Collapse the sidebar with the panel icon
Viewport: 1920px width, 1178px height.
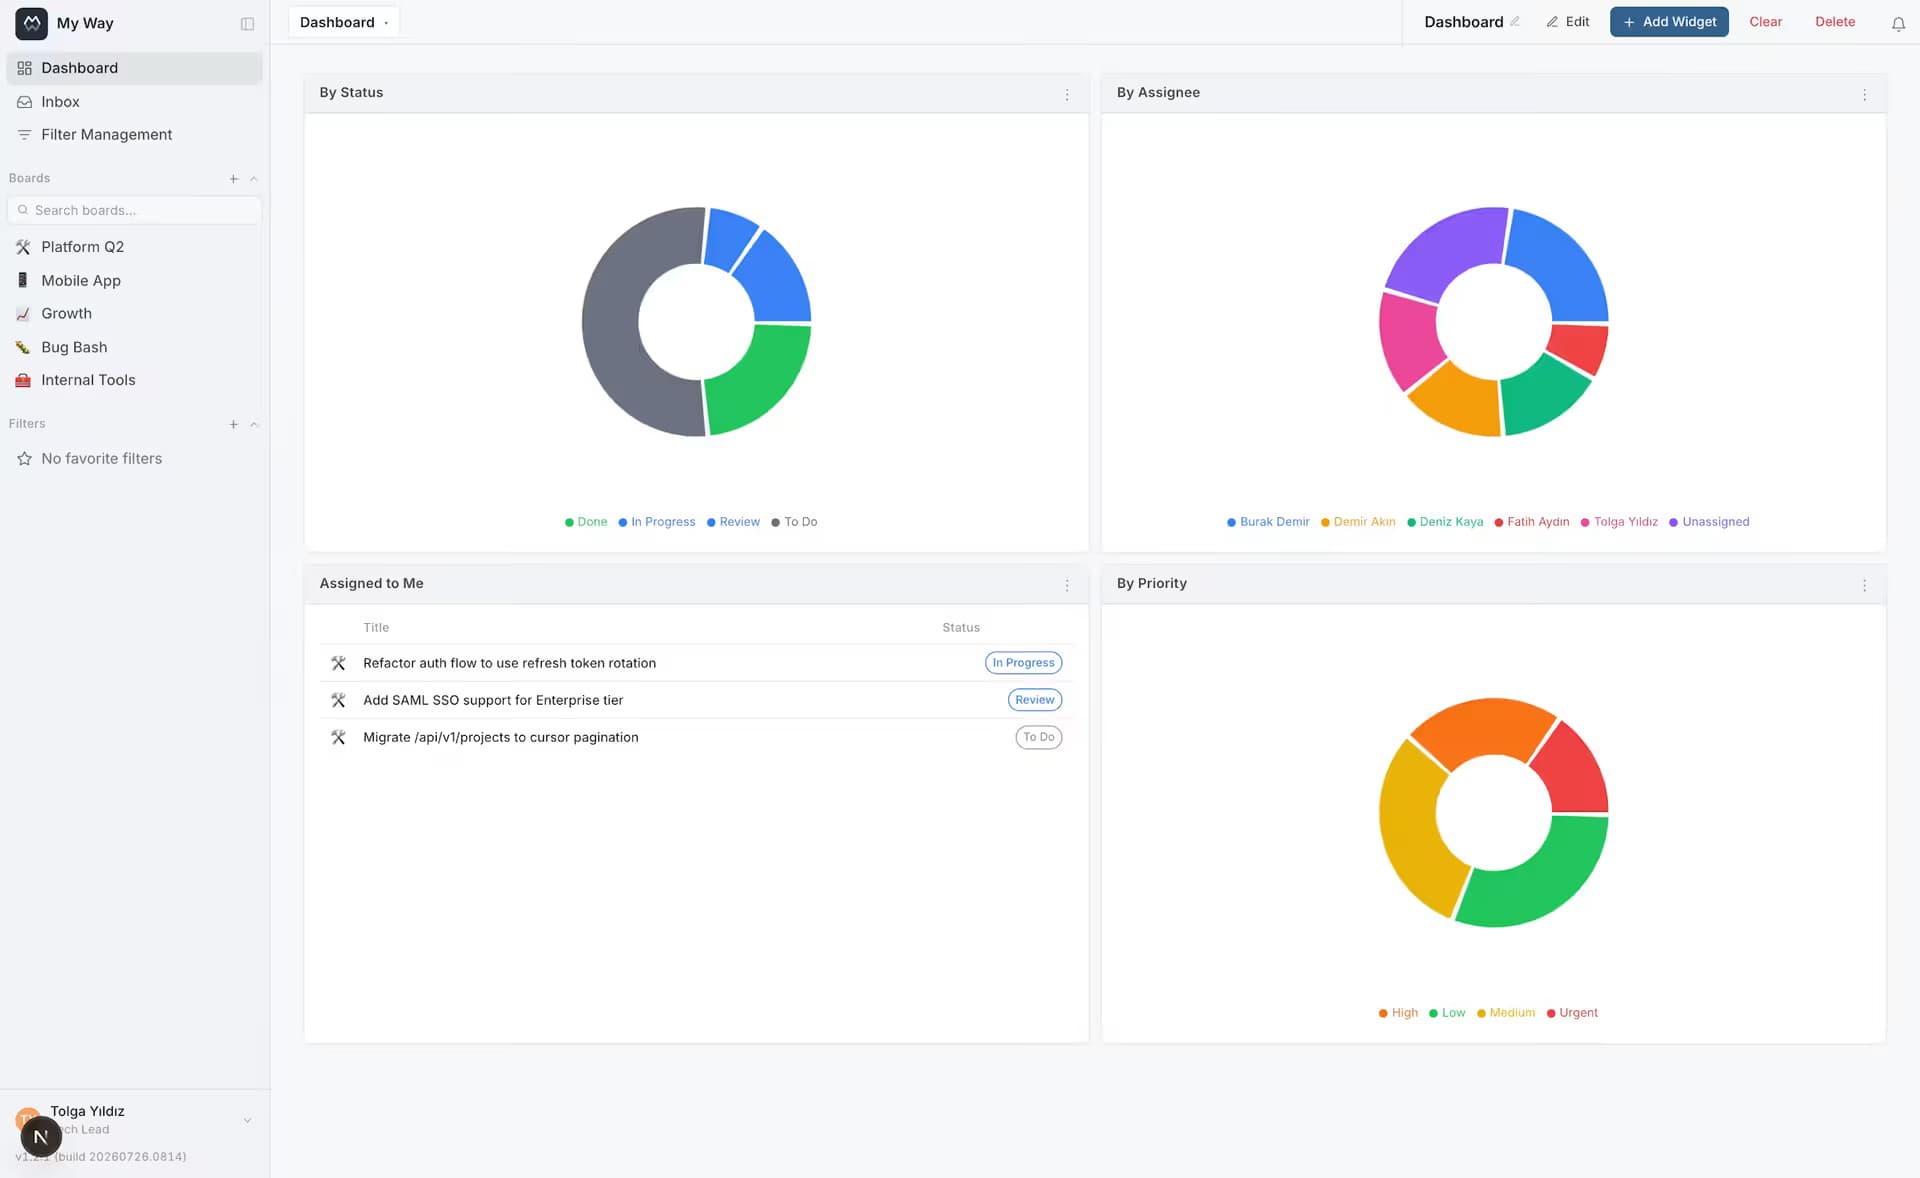click(247, 24)
